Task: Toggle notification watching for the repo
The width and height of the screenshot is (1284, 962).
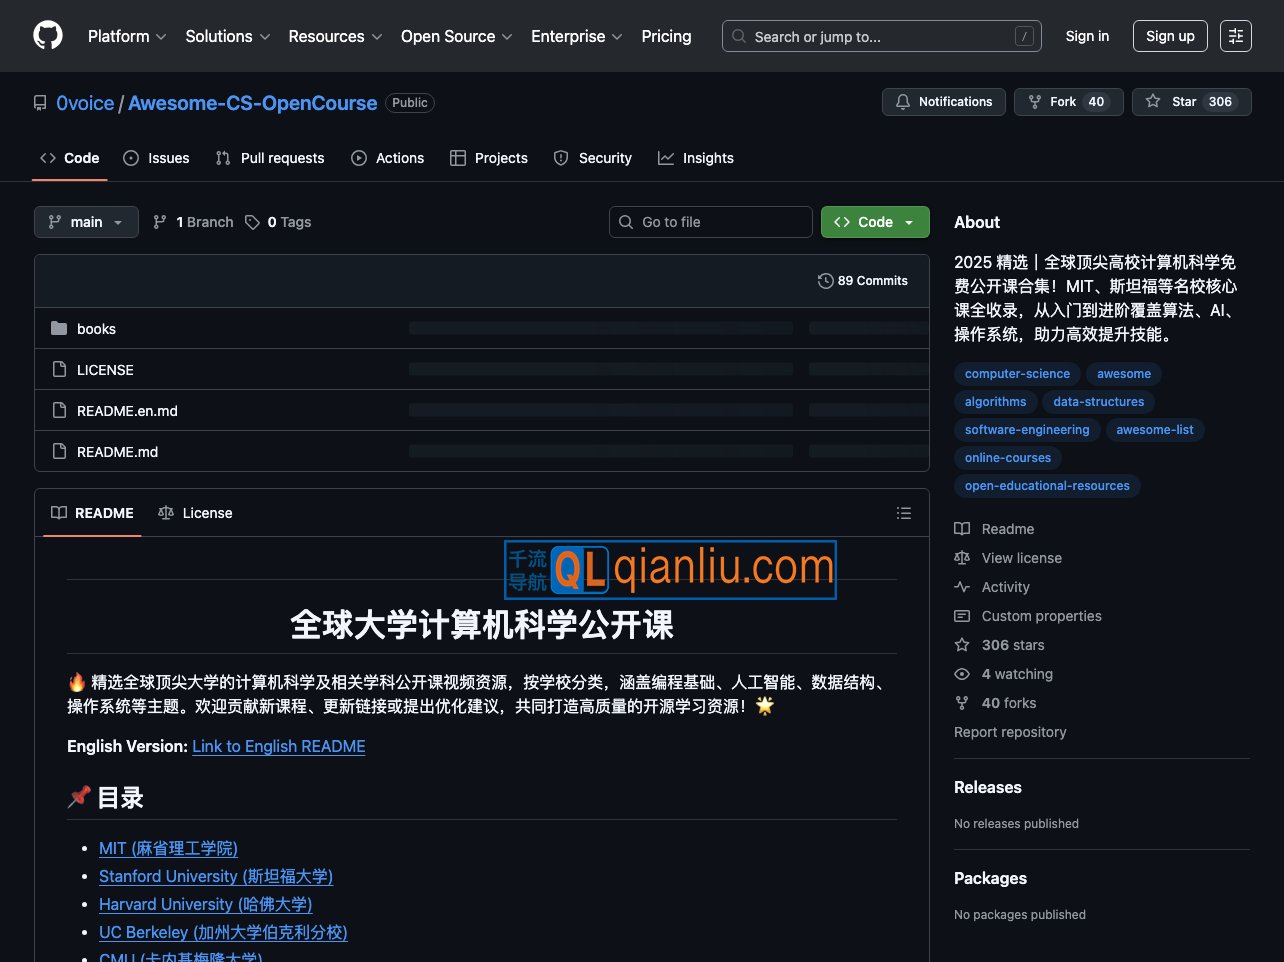Action: (943, 101)
